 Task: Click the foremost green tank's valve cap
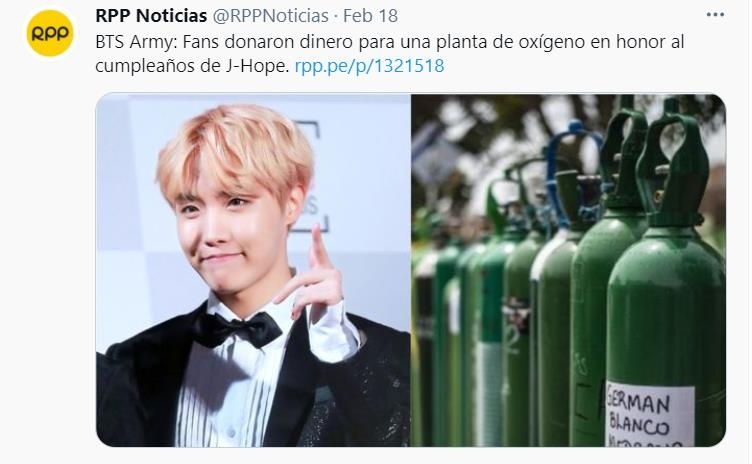(673, 166)
